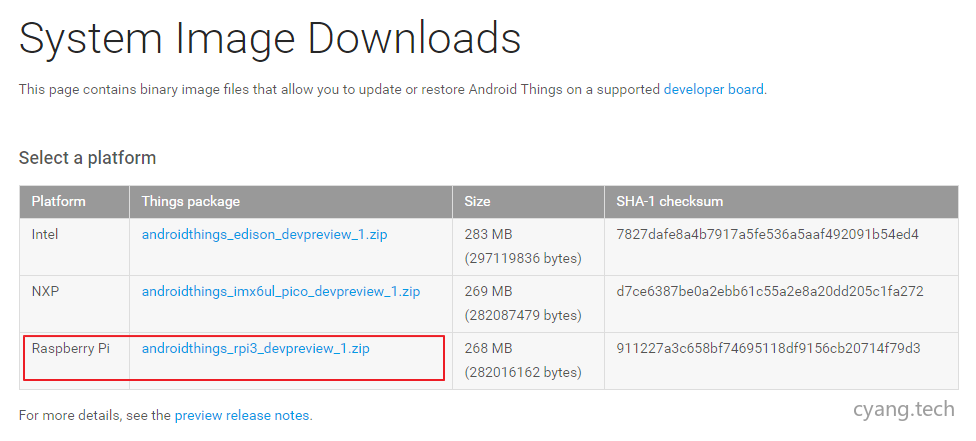Image resolution: width=976 pixels, height=441 pixels.
Task: Select the Raspberry Pi platform cell
Action: click(x=70, y=349)
